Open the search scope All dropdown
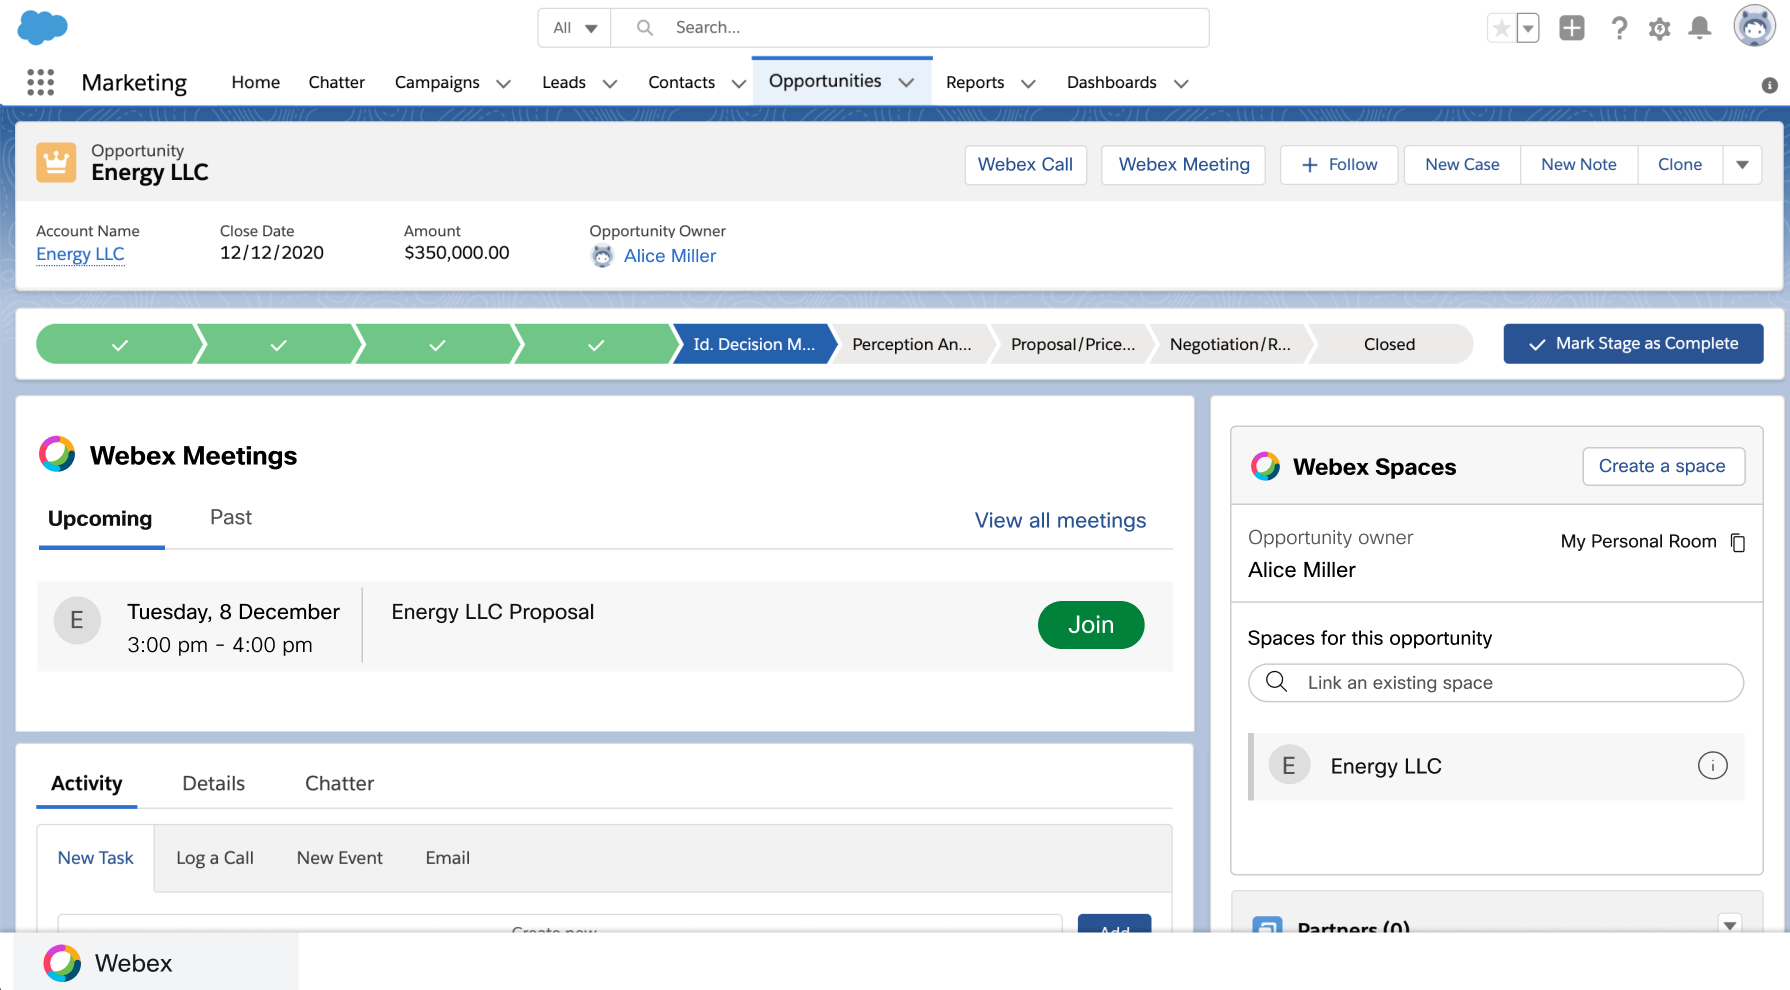 [575, 28]
